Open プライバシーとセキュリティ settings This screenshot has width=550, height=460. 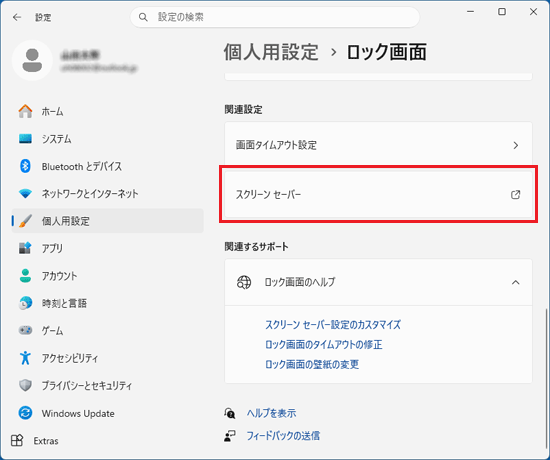click(108, 385)
